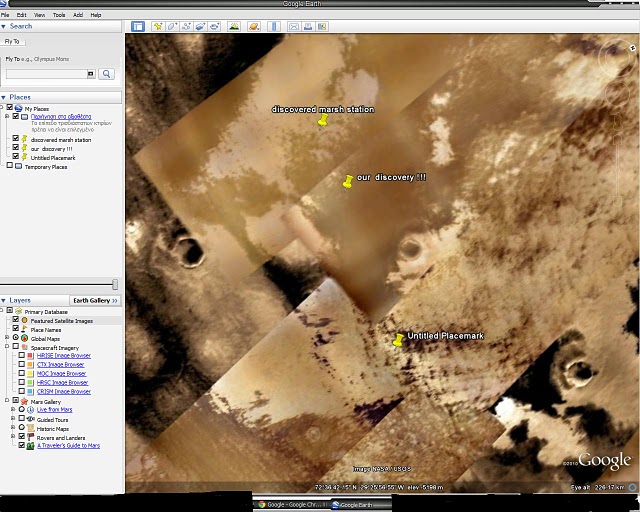The height and width of the screenshot is (512, 640).
Task: Click the Temporary Places folder icon
Action: click(x=18, y=166)
